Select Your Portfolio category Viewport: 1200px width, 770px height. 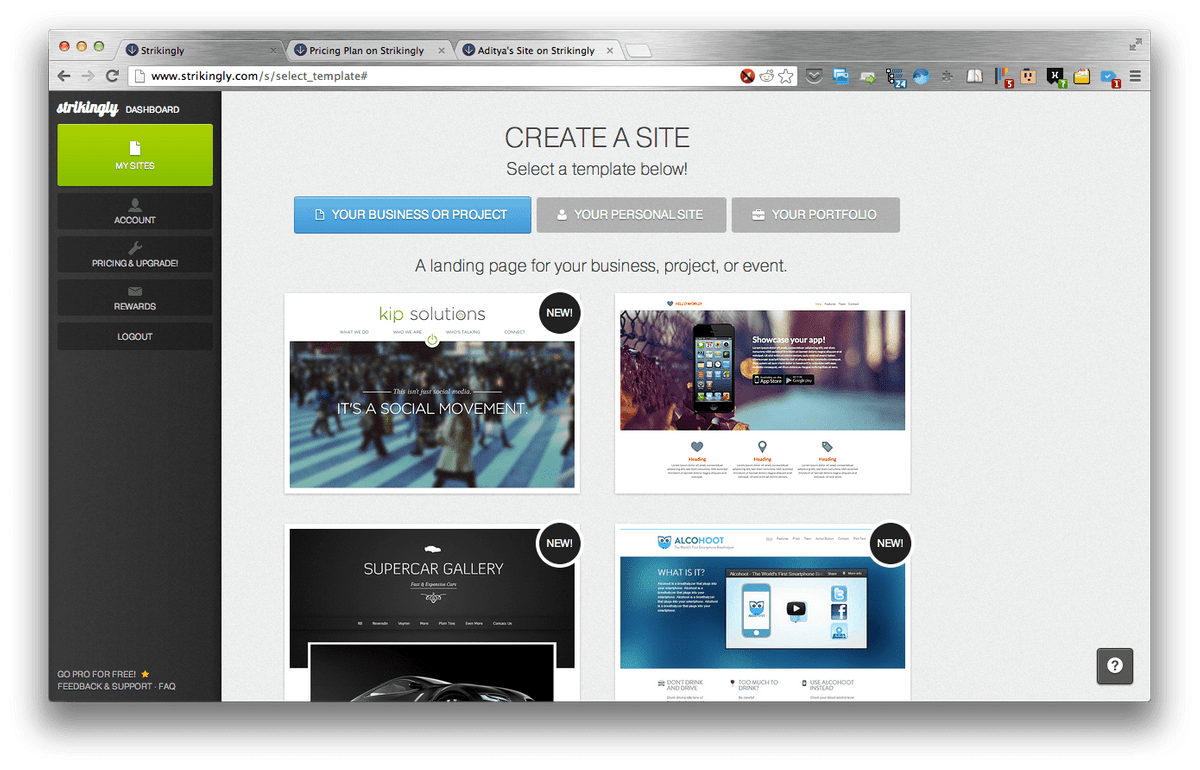click(815, 214)
